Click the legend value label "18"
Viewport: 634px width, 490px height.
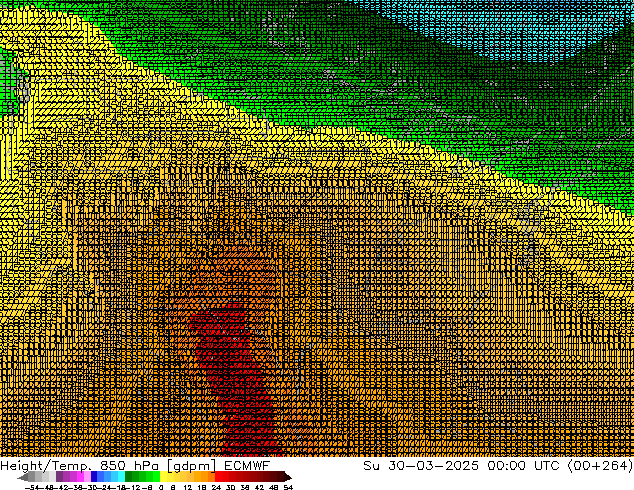202,487
